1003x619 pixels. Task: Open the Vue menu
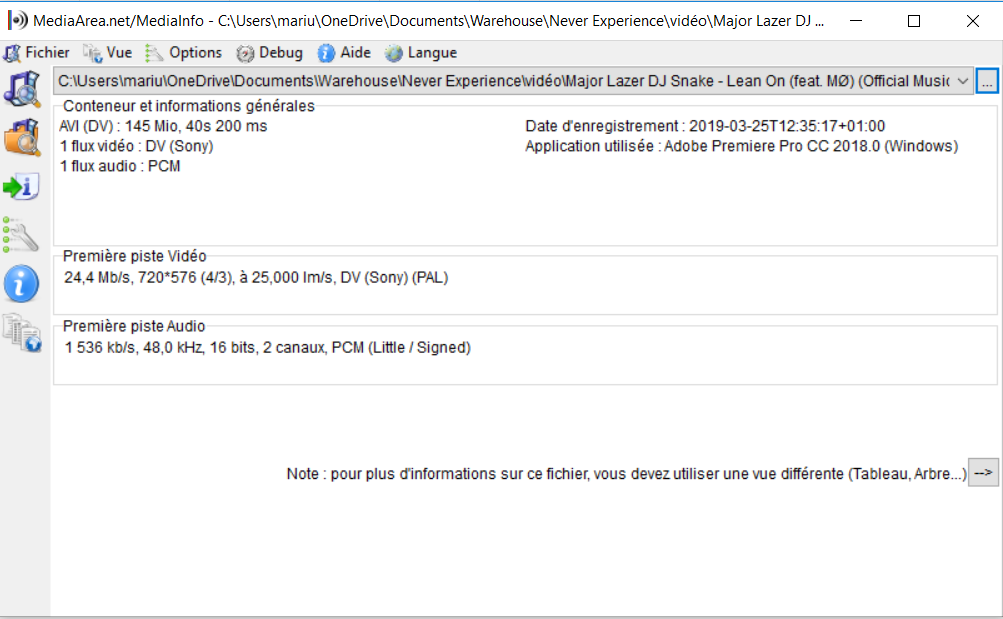[x=107, y=53]
